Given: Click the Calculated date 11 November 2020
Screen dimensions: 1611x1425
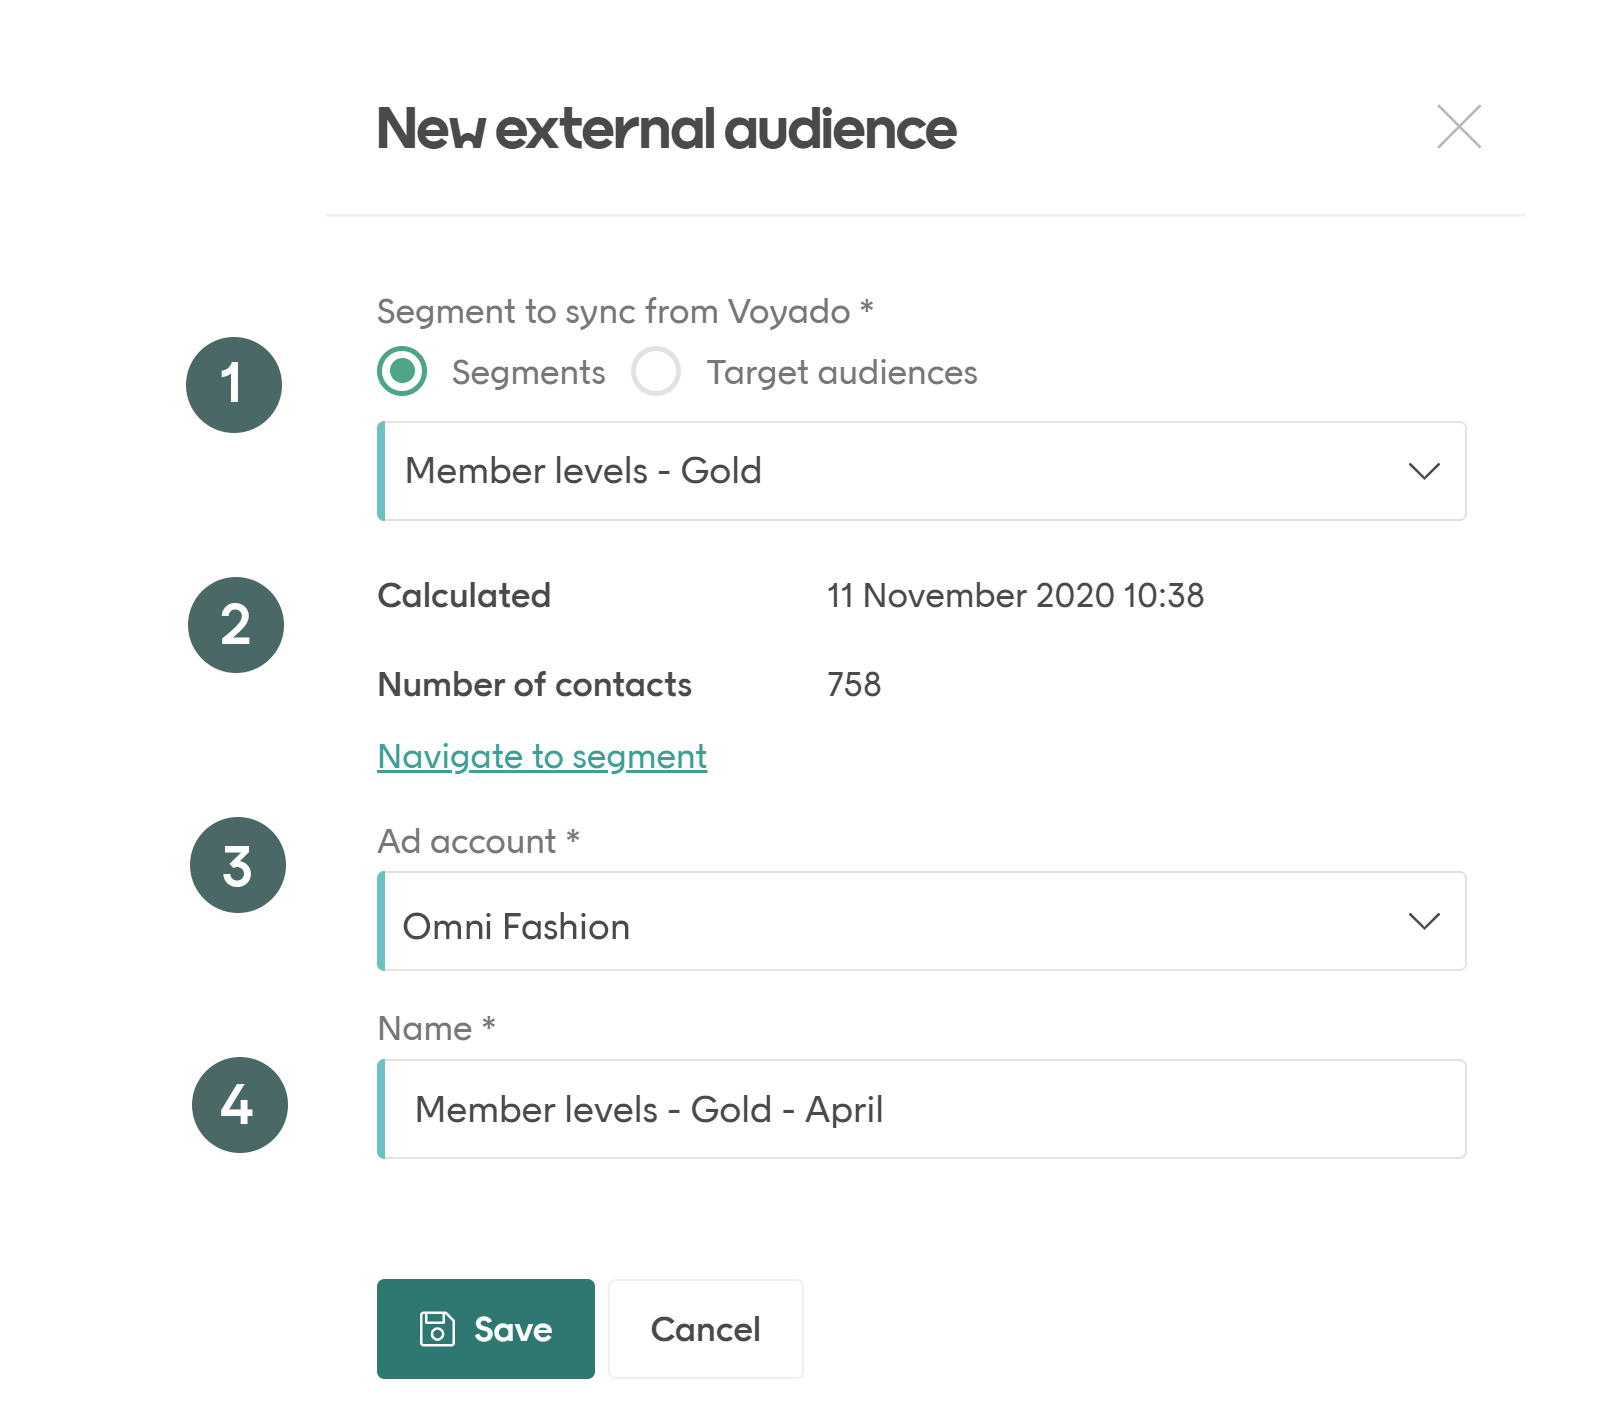Looking at the screenshot, I should 1016,595.
